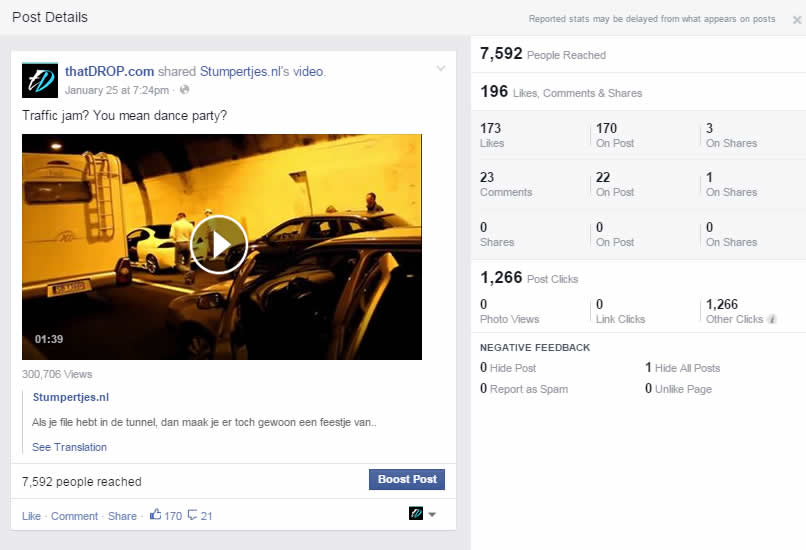Open the post-as page identity dropdown

(x=423, y=514)
